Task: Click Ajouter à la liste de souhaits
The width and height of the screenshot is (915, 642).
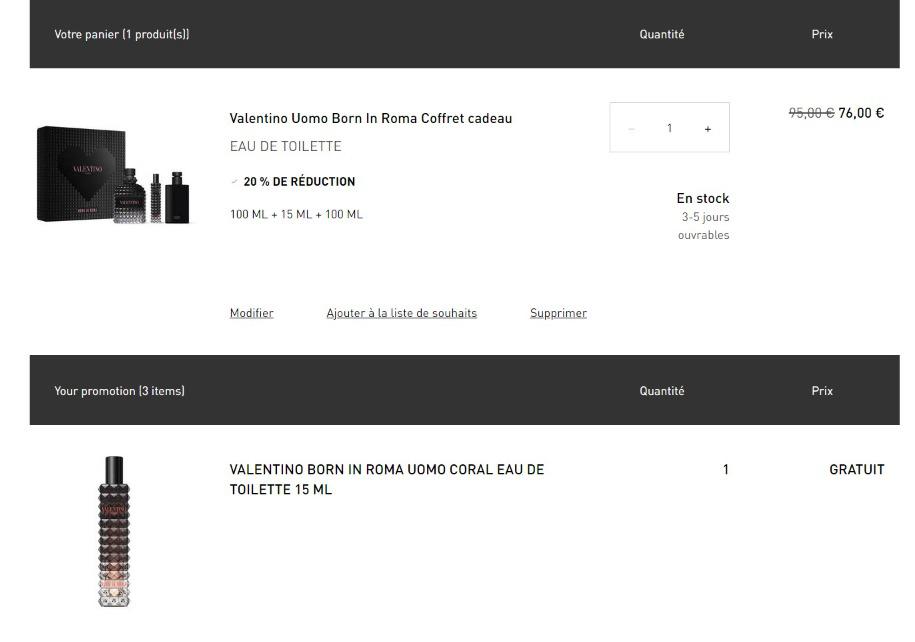Action: 401,313
